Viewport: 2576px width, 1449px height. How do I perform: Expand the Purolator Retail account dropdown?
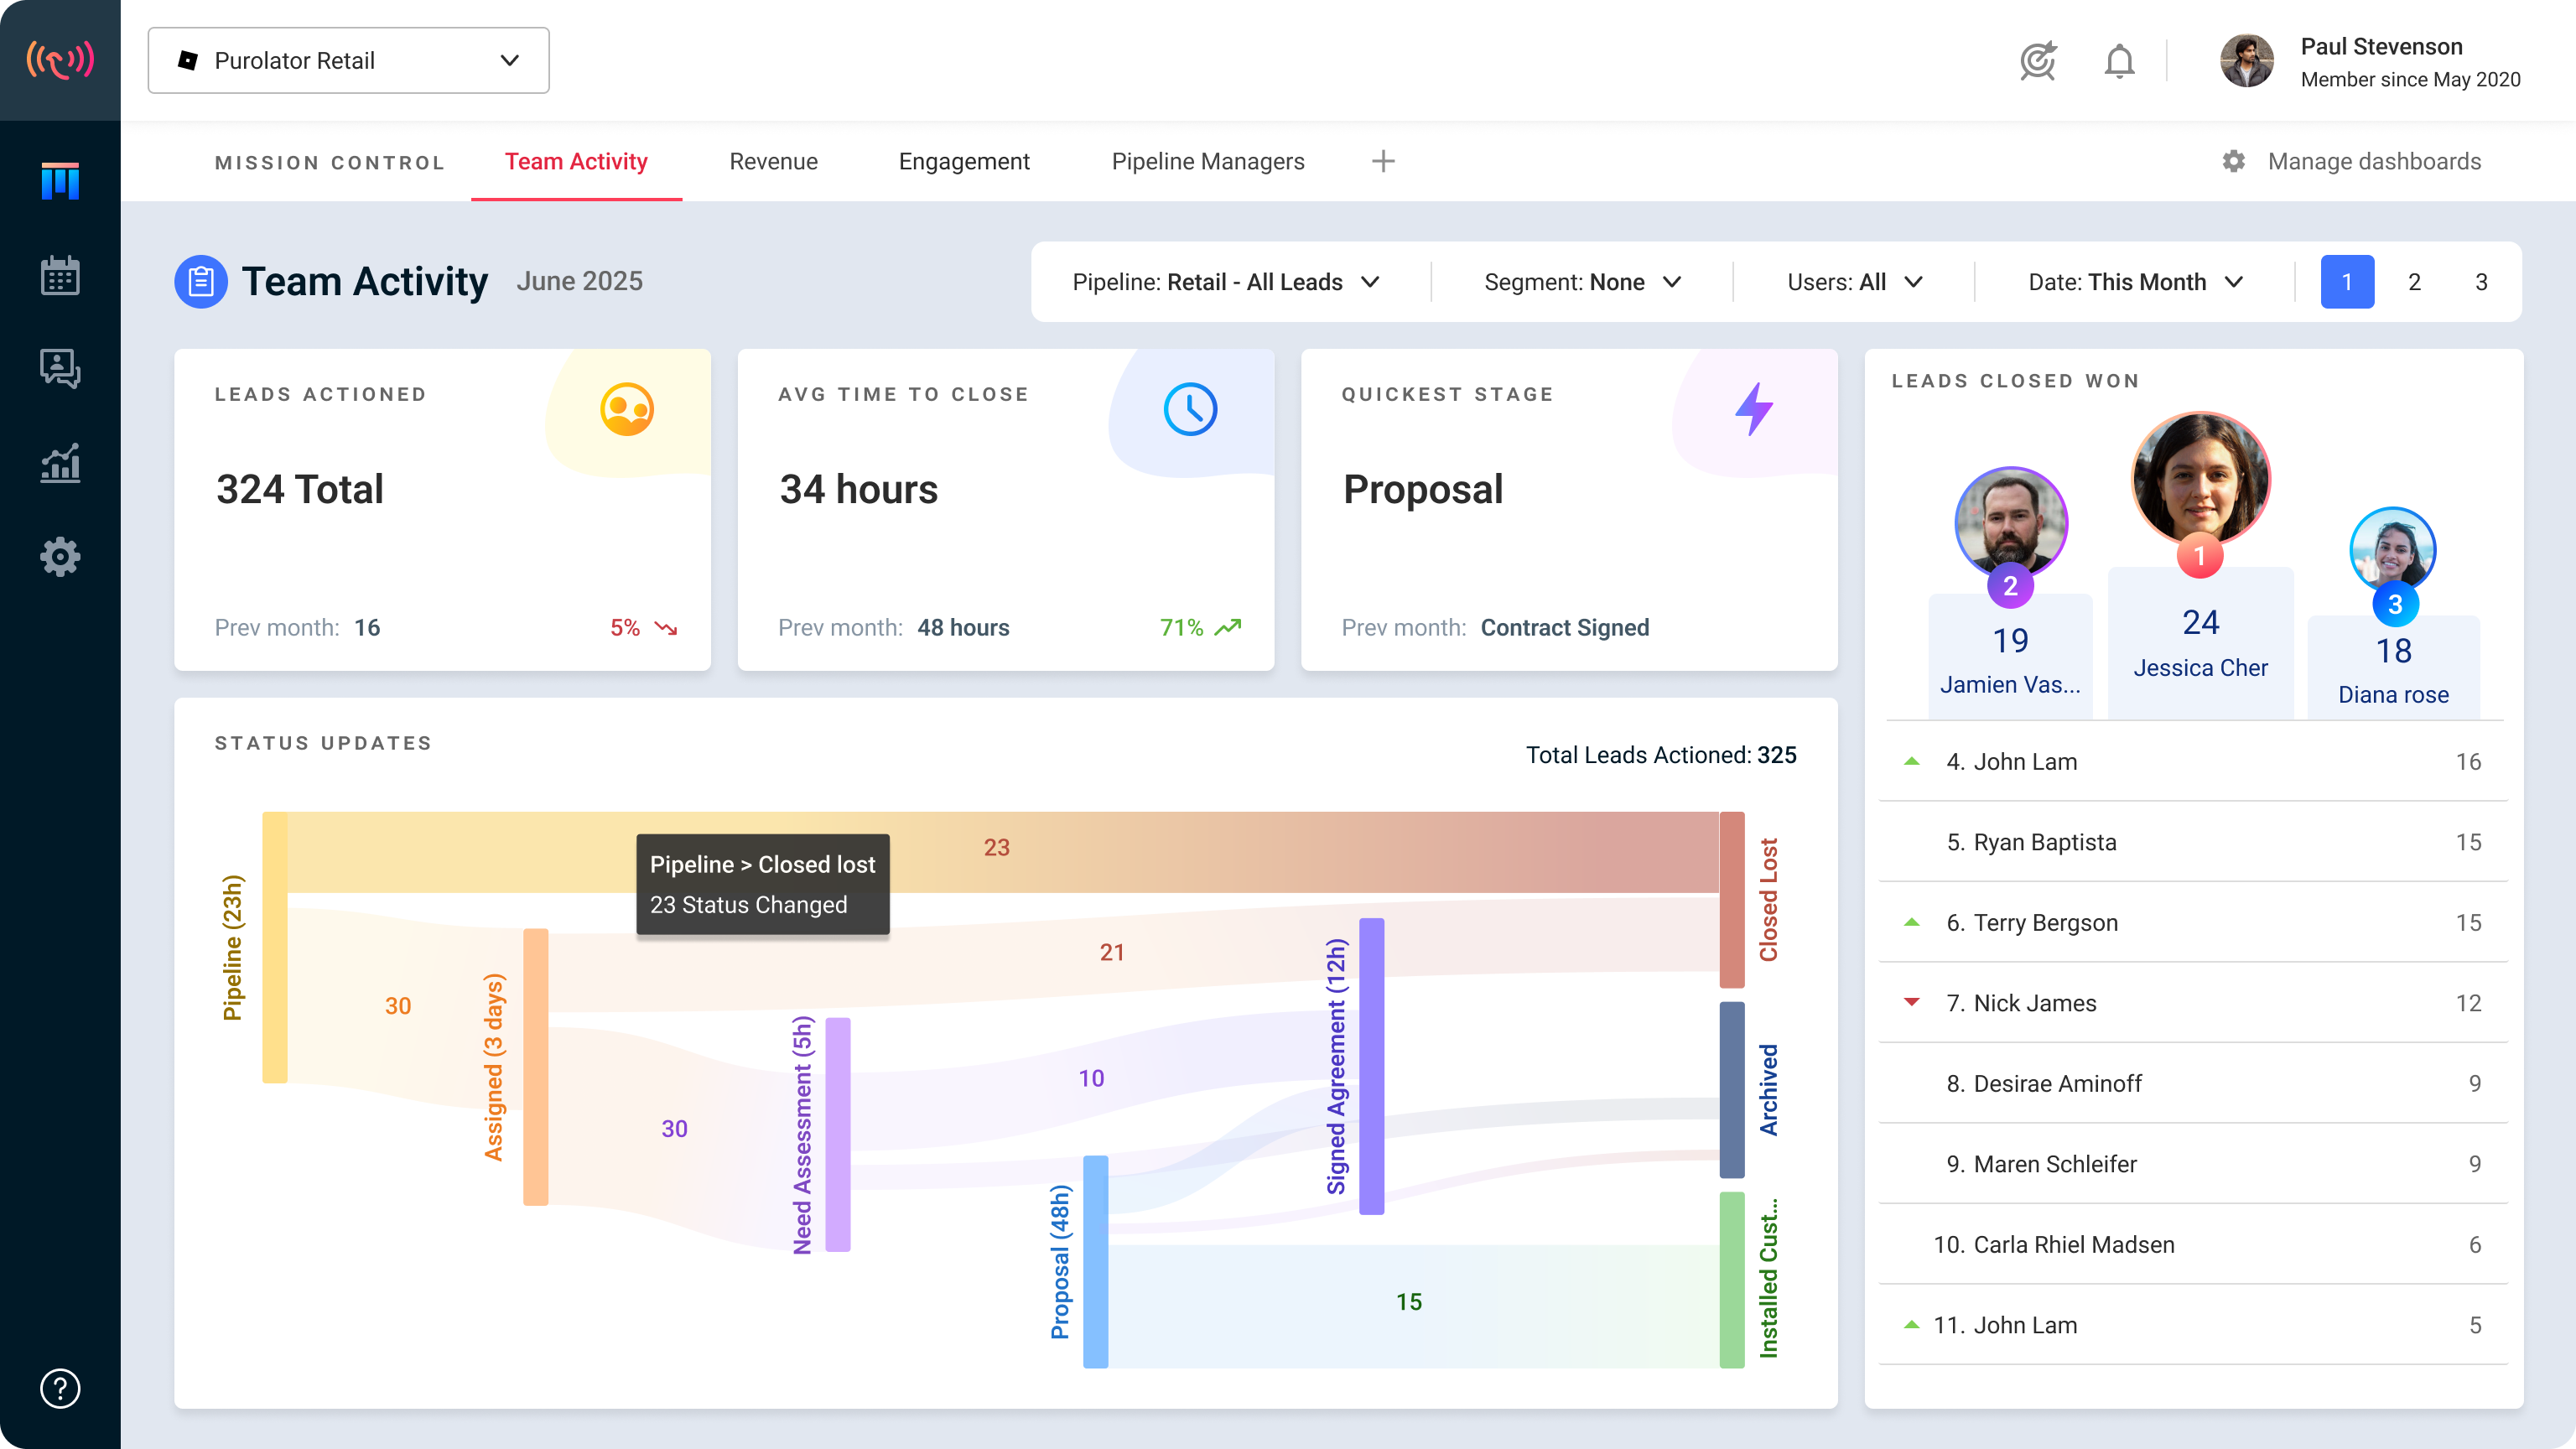pyautogui.click(x=348, y=61)
